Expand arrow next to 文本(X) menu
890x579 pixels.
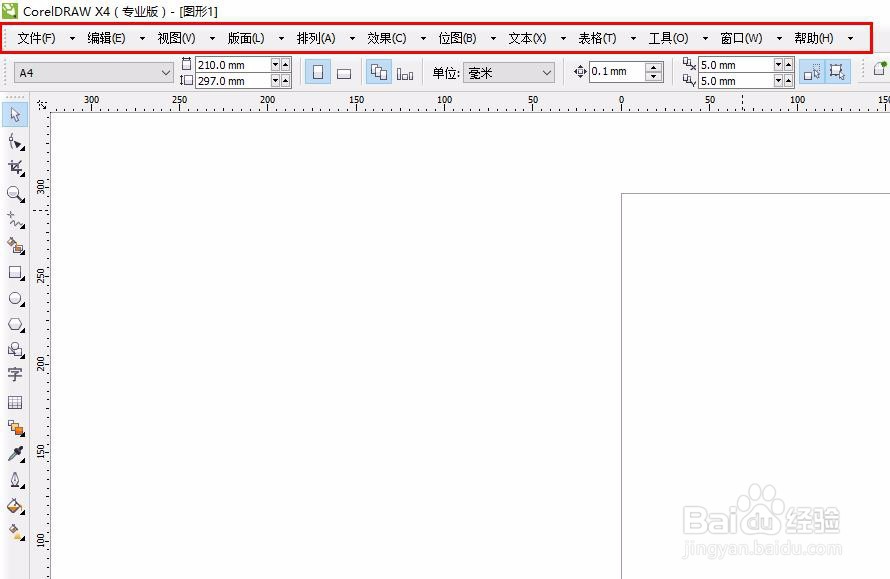point(563,39)
